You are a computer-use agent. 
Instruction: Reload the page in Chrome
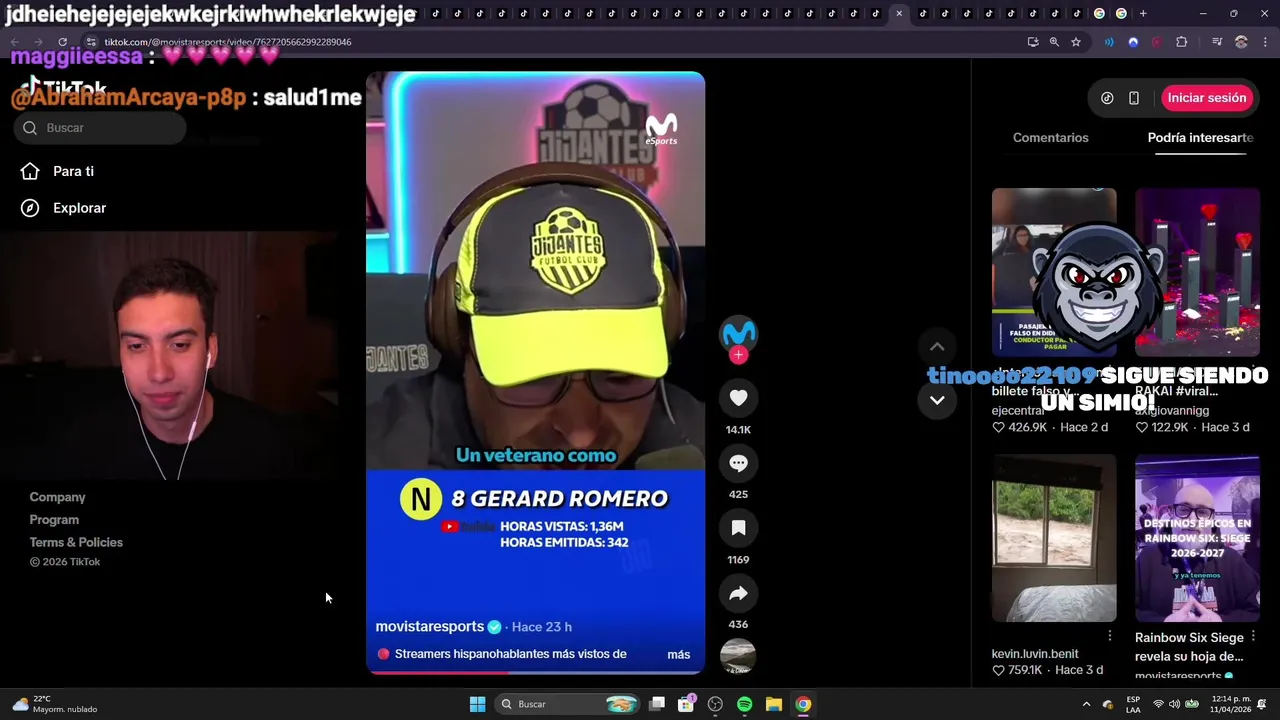[x=62, y=42]
